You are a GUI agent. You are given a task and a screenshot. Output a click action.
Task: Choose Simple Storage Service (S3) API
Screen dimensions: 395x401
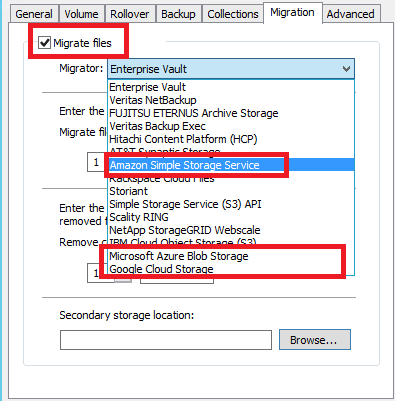(x=231, y=204)
